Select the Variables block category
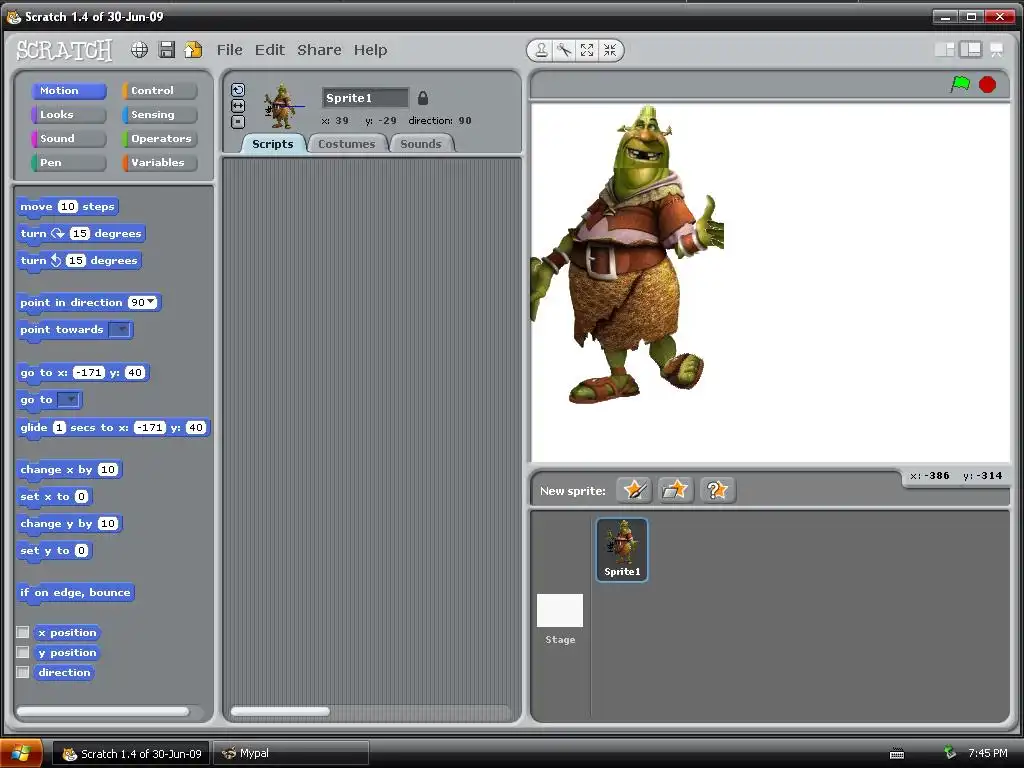This screenshot has height=768, width=1024. tap(159, 163)
